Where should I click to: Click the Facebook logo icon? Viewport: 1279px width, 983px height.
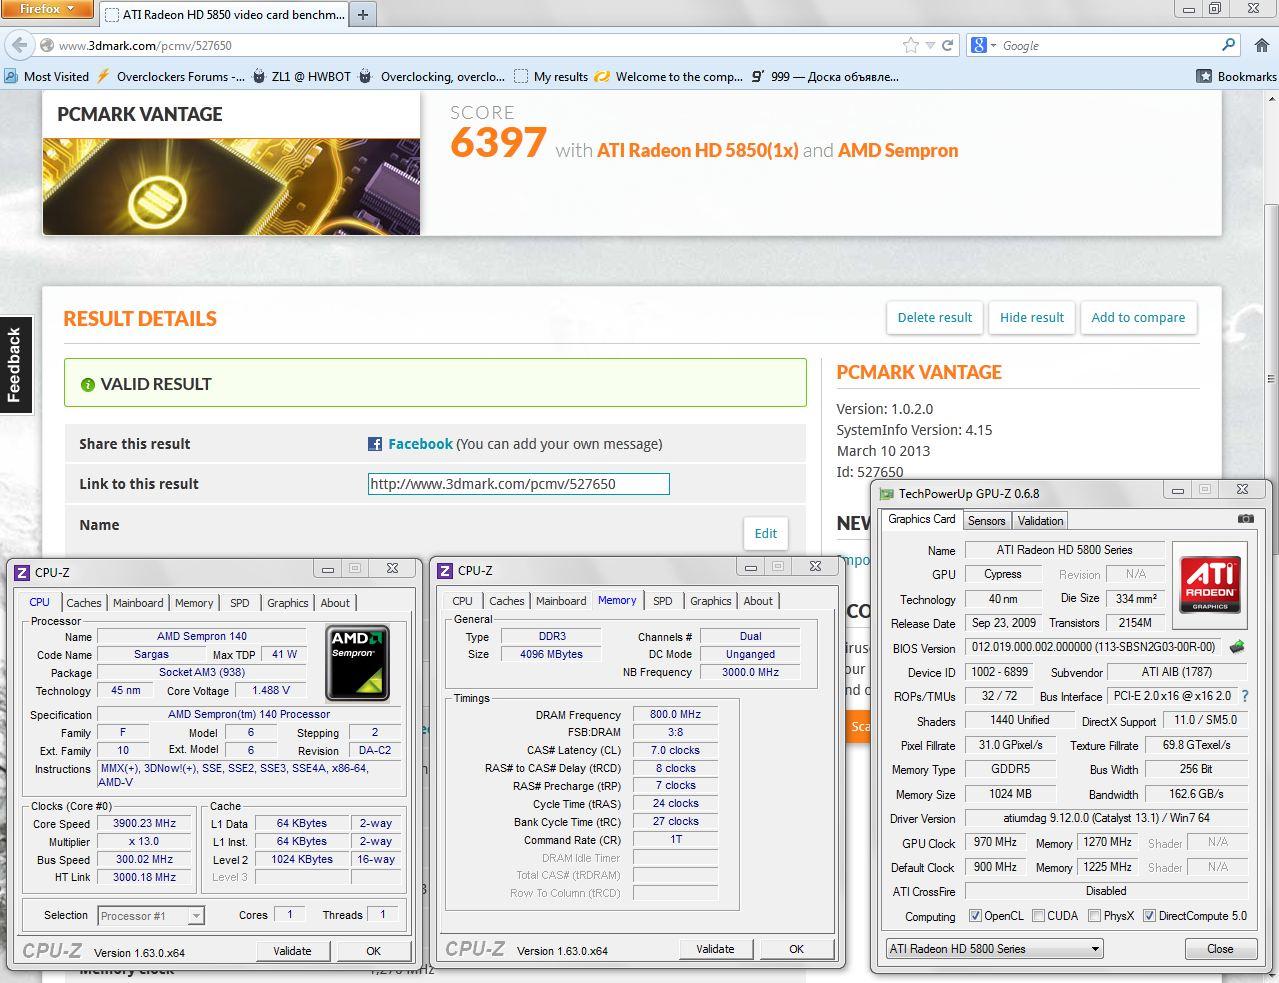click(375, 444)
